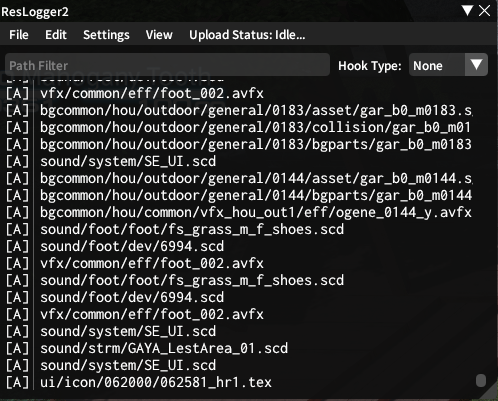Open the File menu
The height and width of the screenshot is (401, 498).
(19, 35)
